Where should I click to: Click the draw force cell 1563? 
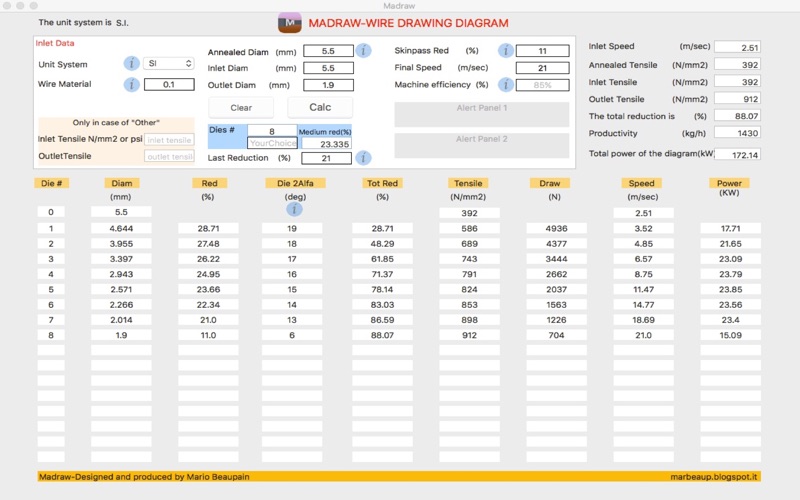[x=557, y=305]
